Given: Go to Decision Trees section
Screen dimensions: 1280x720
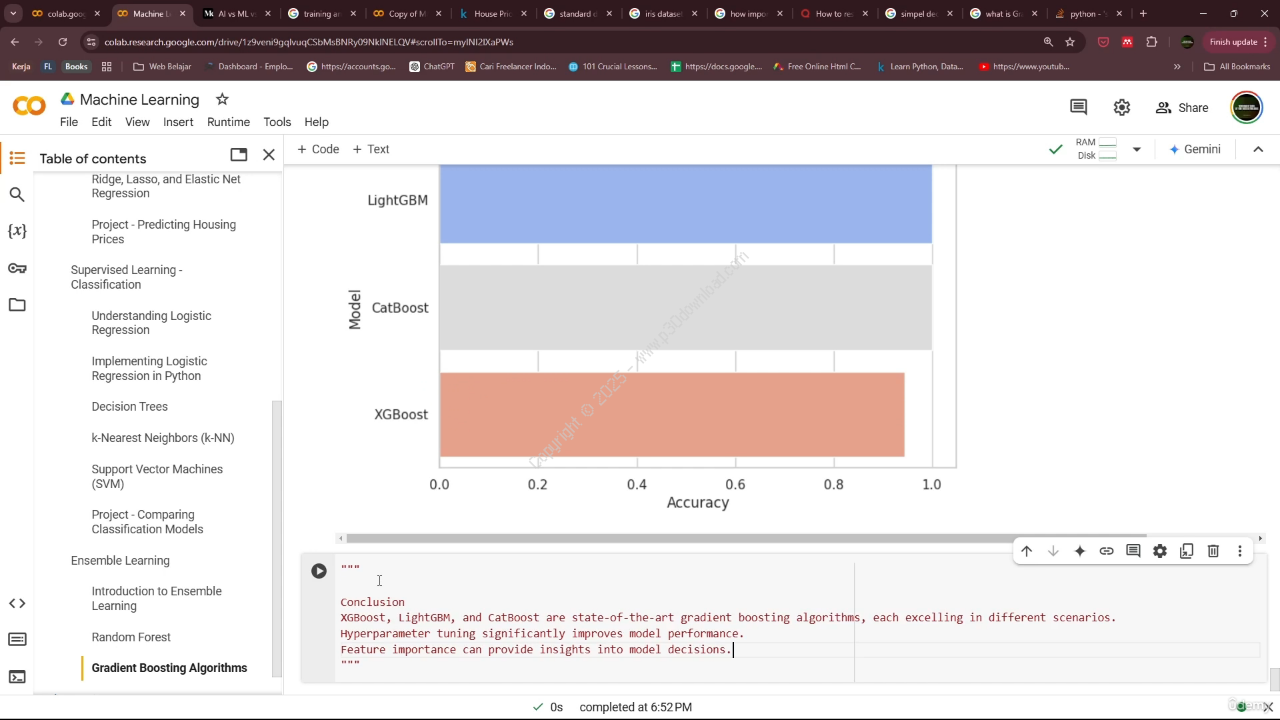Looking at the screenshot, I should click(130, 407).
